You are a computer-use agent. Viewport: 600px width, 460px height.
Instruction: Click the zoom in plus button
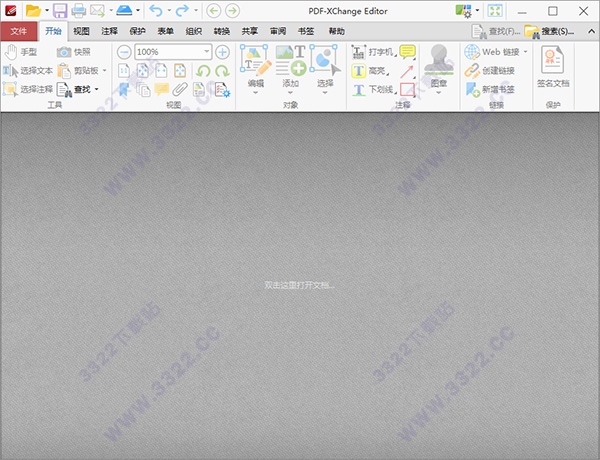coord(222,52)
